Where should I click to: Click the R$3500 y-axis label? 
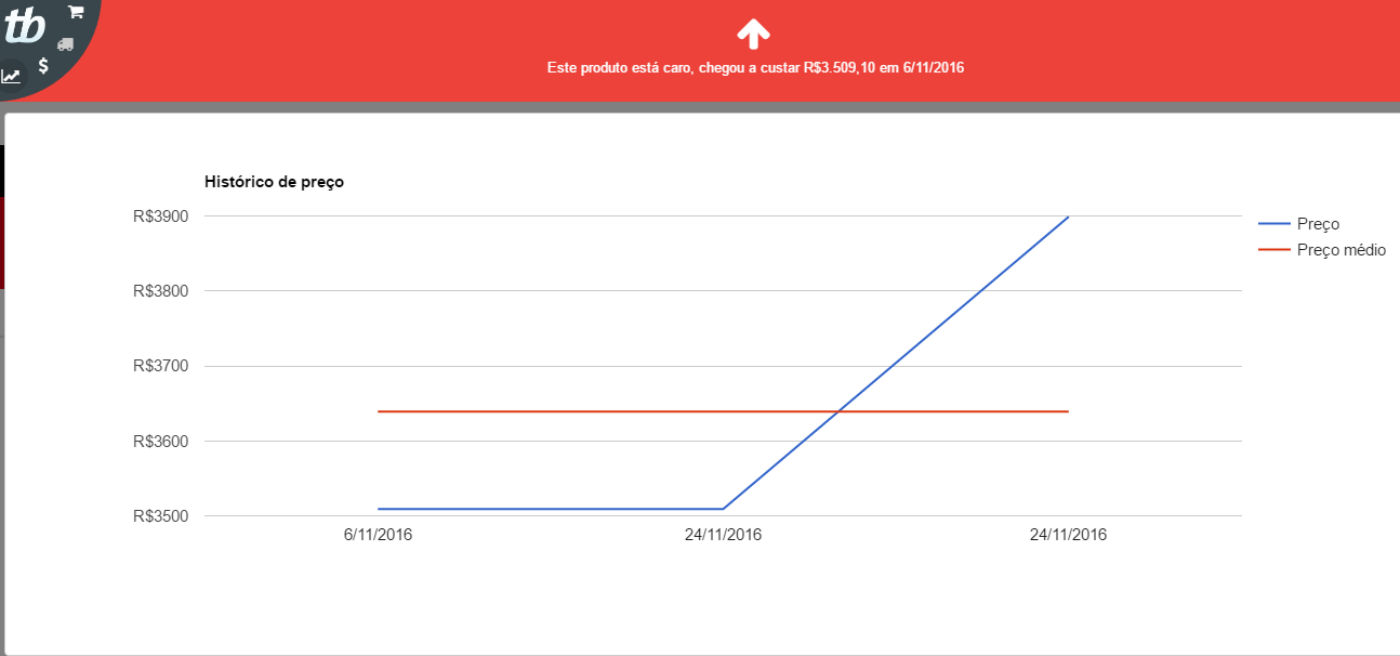point(161,516)
